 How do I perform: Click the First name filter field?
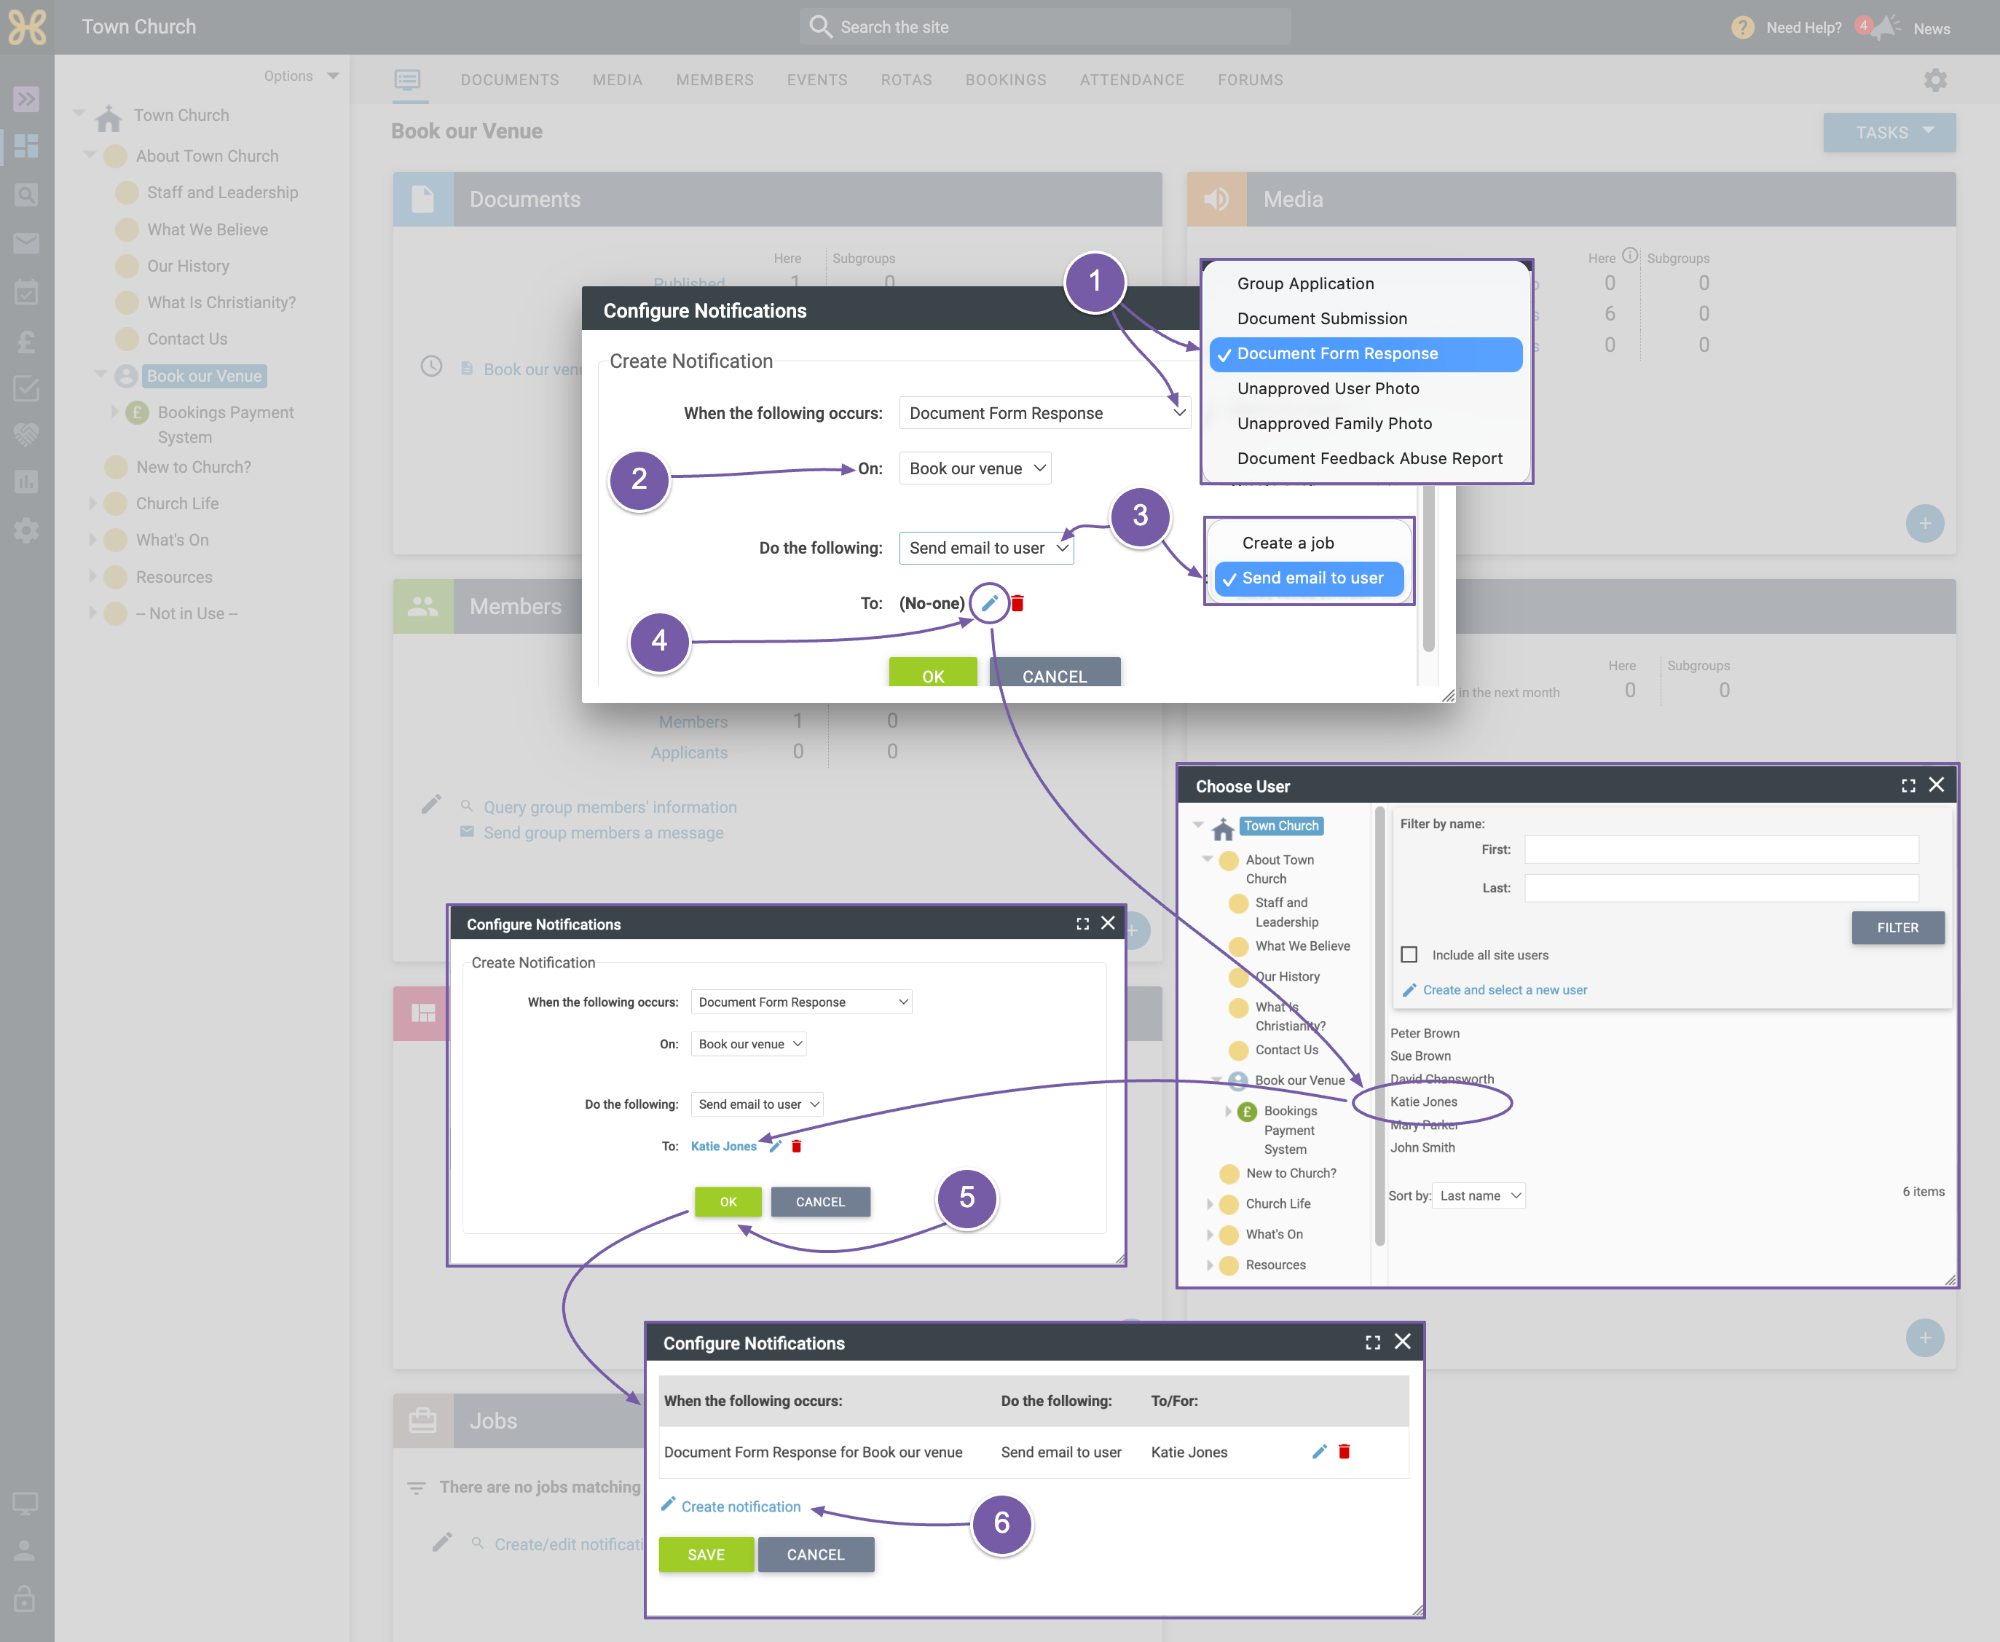tap(1721, 850)
